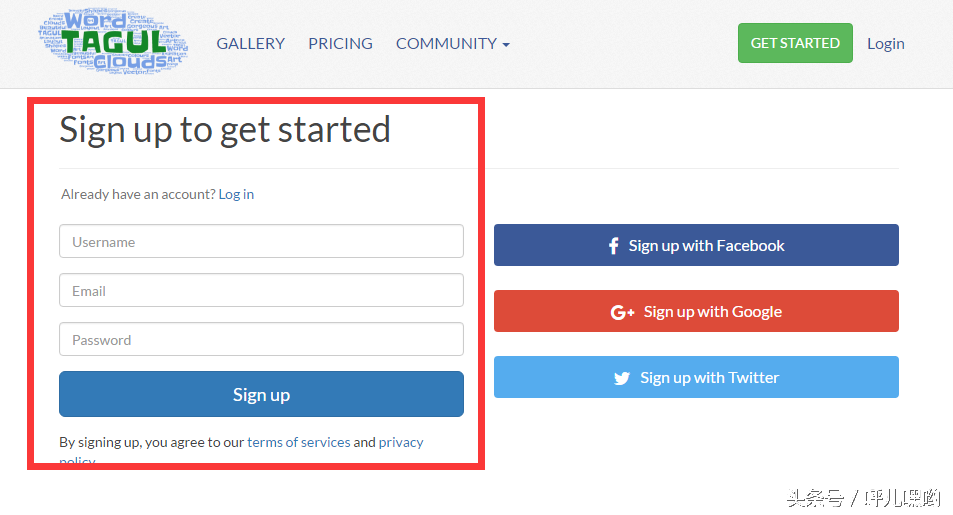Viewport: 953px width, 515px height.
Task: Sign up with Facebook button
Action: click(x=696, y=245)
